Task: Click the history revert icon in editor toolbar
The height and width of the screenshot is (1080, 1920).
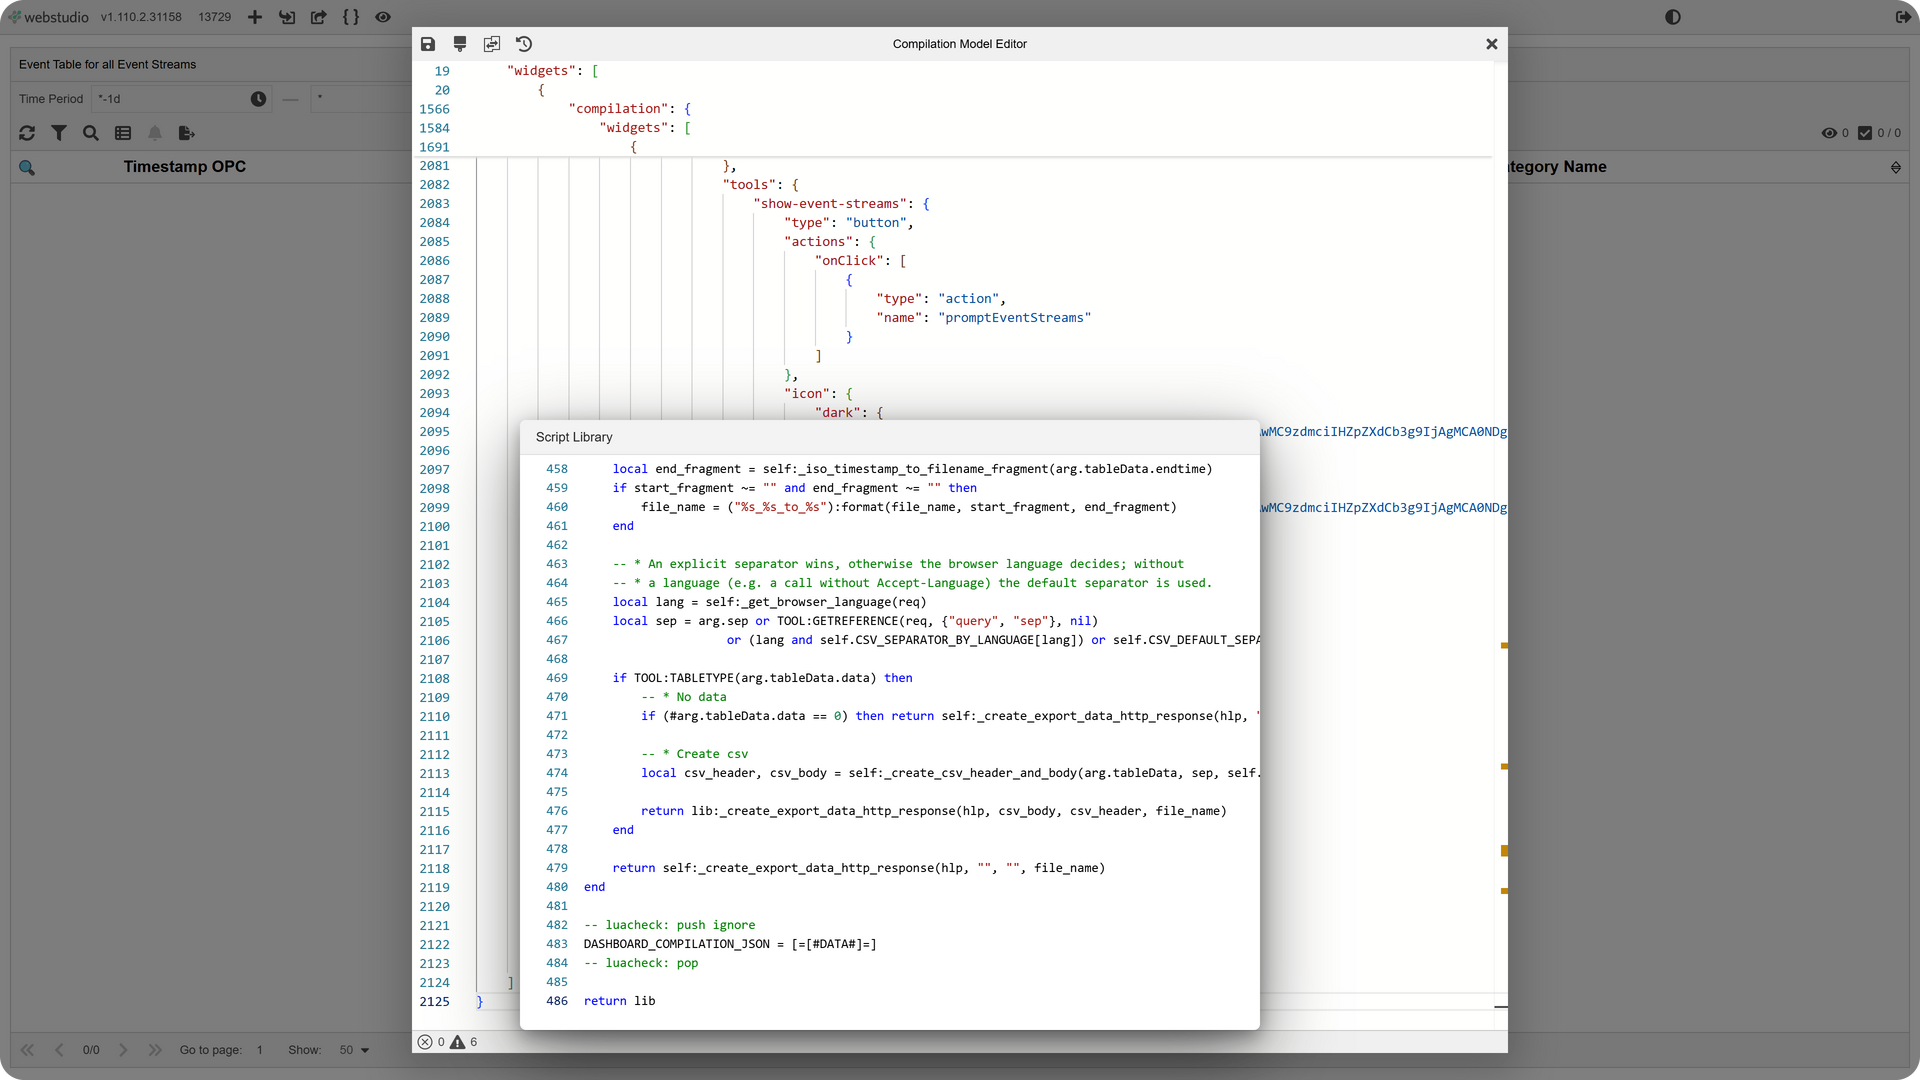Action: (x=524, y=44)
